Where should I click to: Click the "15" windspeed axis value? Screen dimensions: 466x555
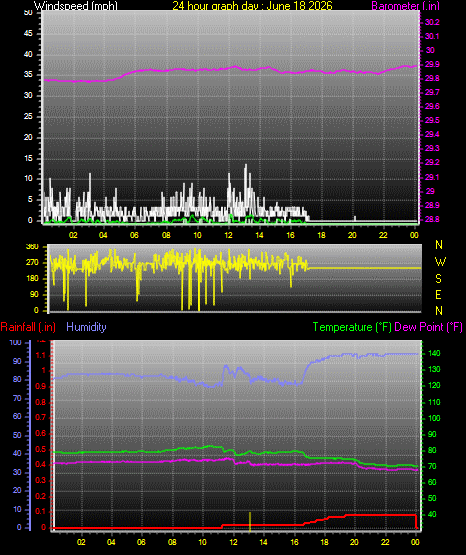coord(28,158)
